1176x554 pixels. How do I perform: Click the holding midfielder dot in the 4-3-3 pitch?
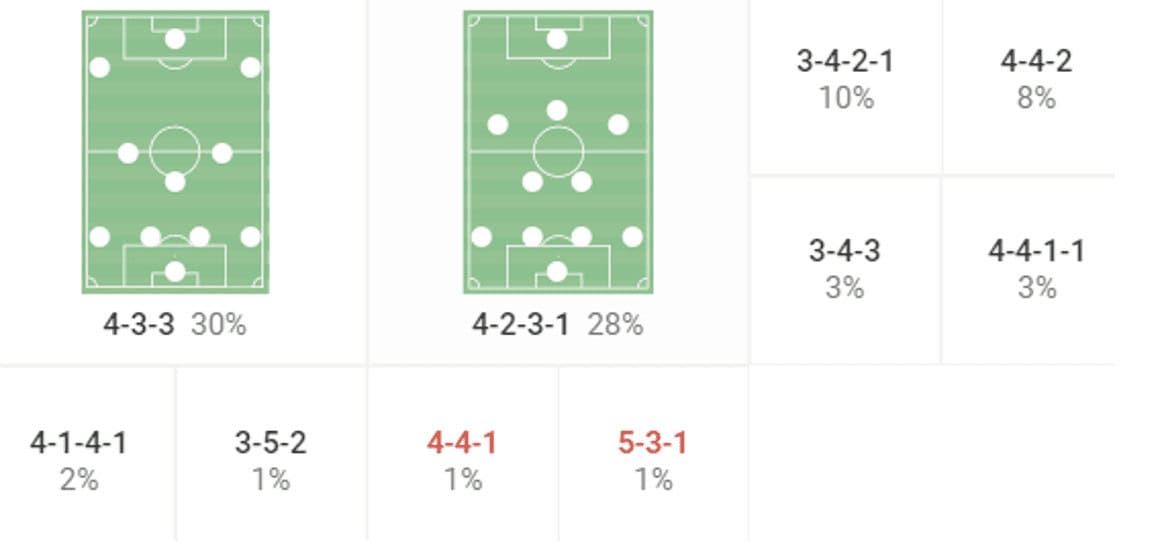[175, 182]
